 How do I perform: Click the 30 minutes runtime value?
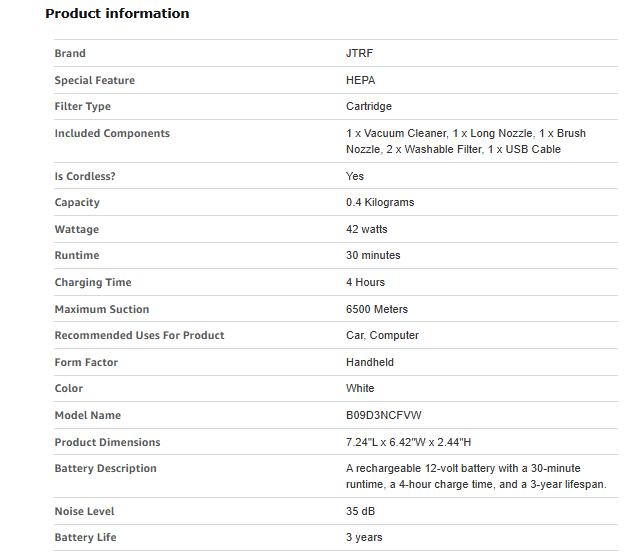click(373, 255)
